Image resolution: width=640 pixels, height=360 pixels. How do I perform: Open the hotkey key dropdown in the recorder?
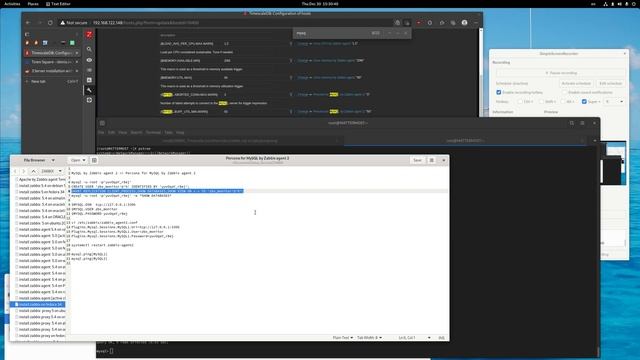point(614,102)
